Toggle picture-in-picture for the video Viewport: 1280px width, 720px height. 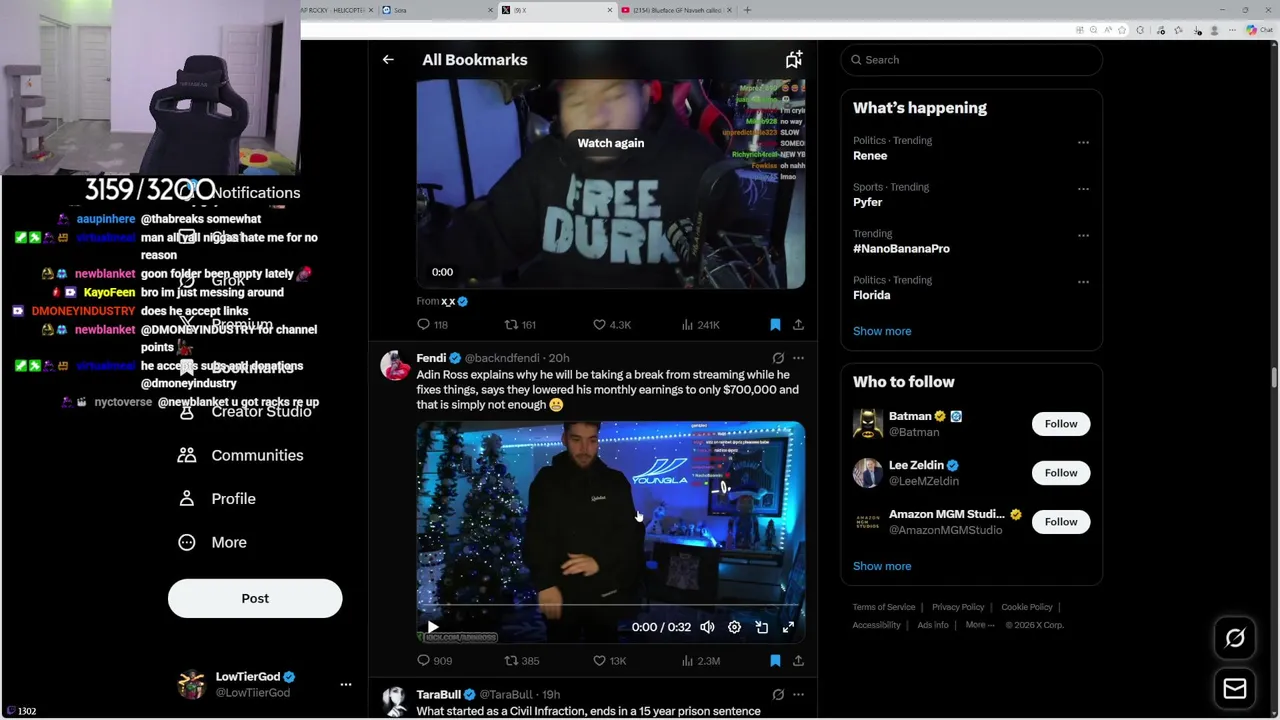[761, 627]
